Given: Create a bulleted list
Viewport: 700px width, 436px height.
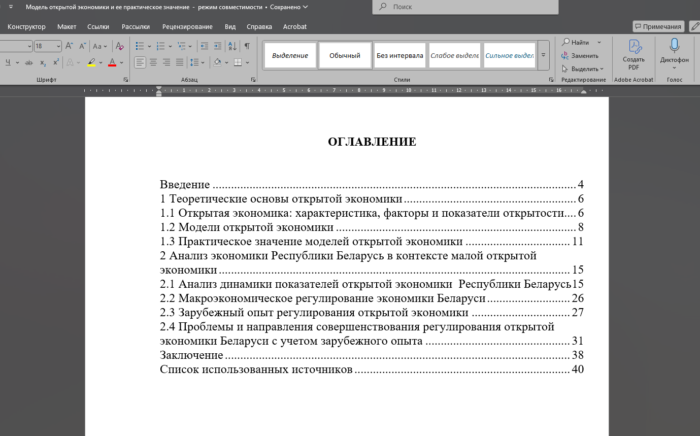Looking at the screenshot, I should tap(140, 46).
